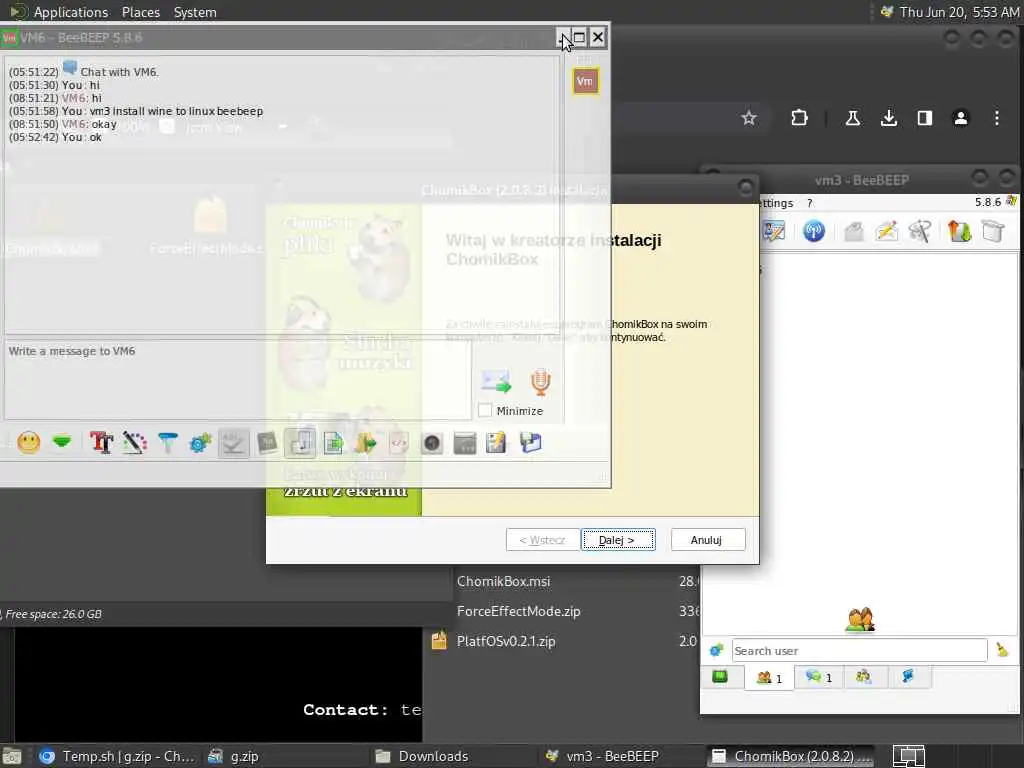Click edit profile icon in vm3 BeeBEEP toolbar
This screenshot has height=768, width=1024.
pyautogui.click(x=775, y=231)
